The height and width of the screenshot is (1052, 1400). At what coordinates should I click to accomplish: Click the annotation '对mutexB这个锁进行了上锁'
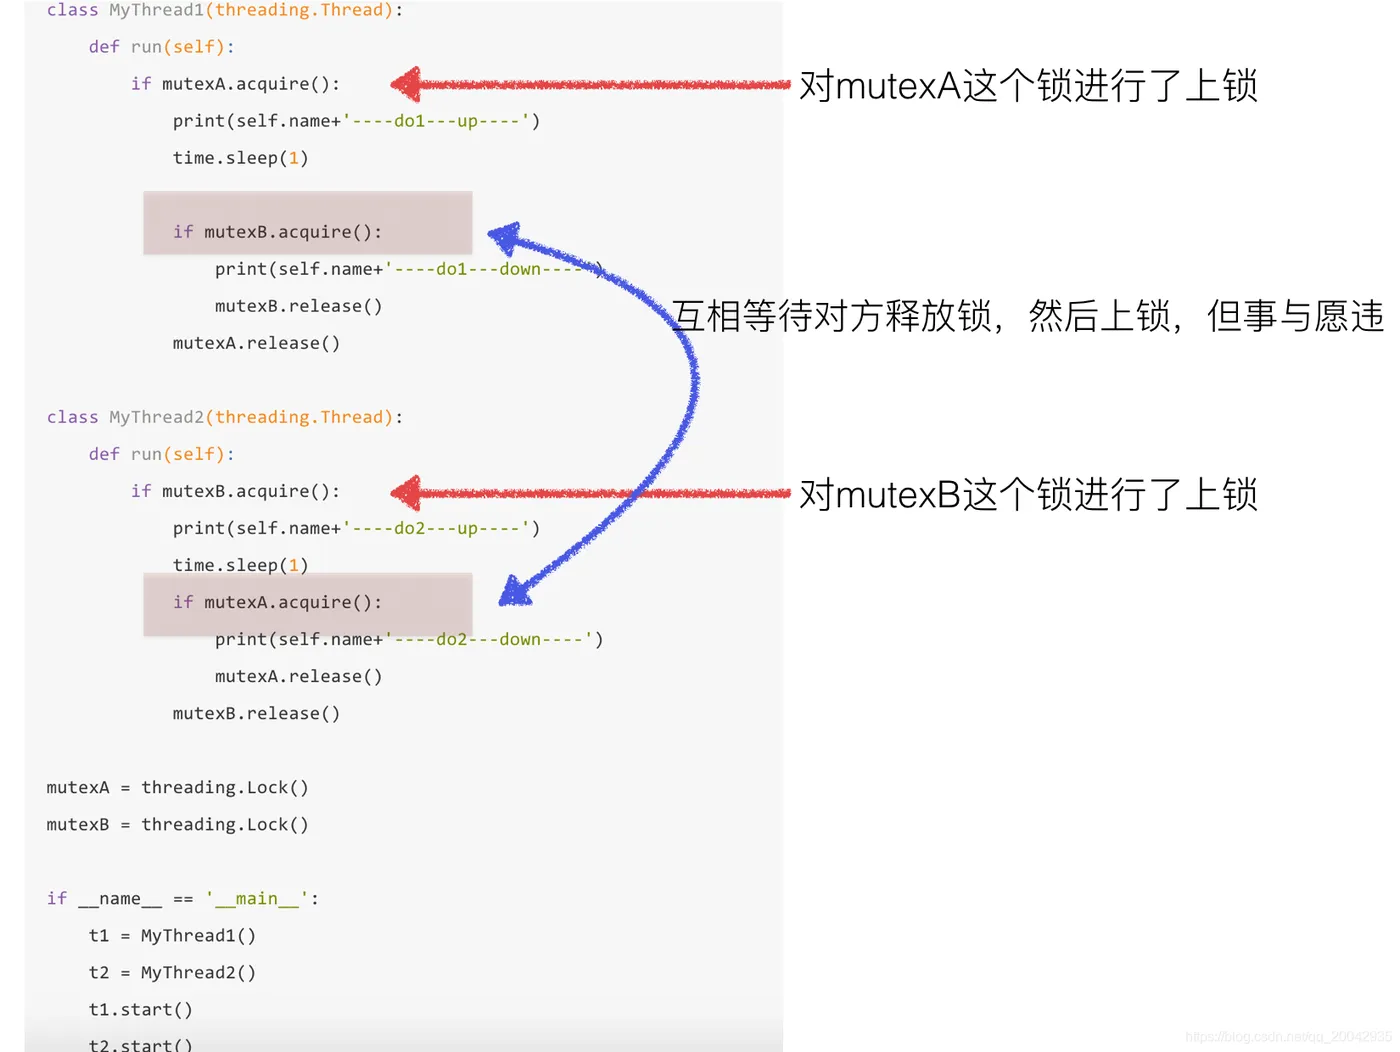pyautogui.click(x=1028, y=494)
